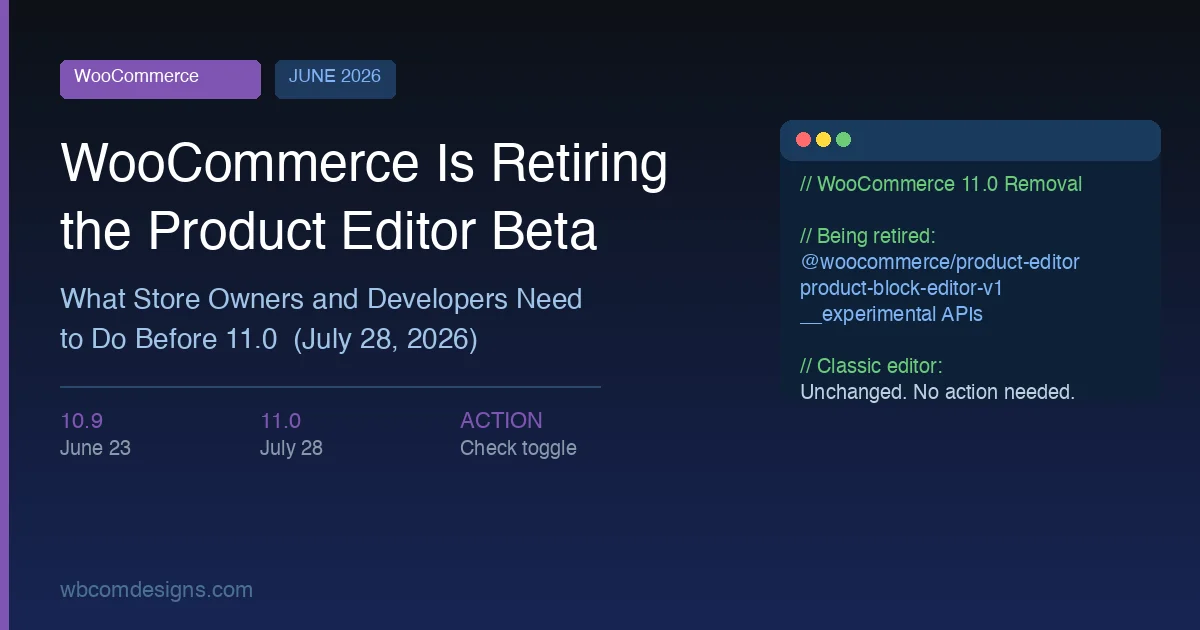Image resolution: width=1200 pixels, height=630 pixels.
Task: Click code line 'product-block-editor-v1'
Action: [901, 289]
